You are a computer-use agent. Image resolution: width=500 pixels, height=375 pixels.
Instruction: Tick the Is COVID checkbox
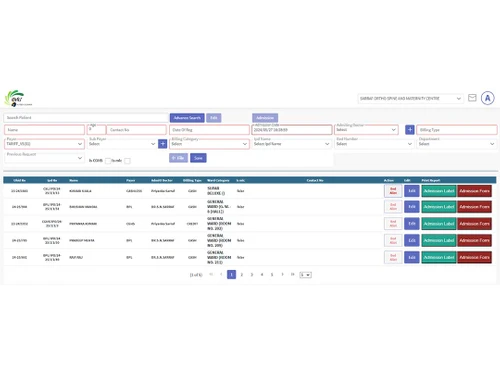108,161
